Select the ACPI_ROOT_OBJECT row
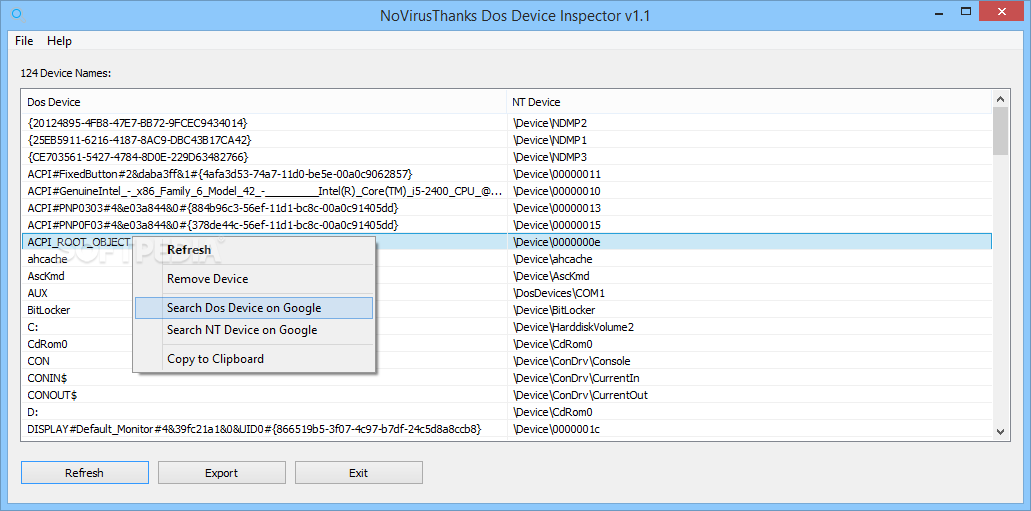The width and height of the screenshot is (1031, 511). click(x=506, y=242)
